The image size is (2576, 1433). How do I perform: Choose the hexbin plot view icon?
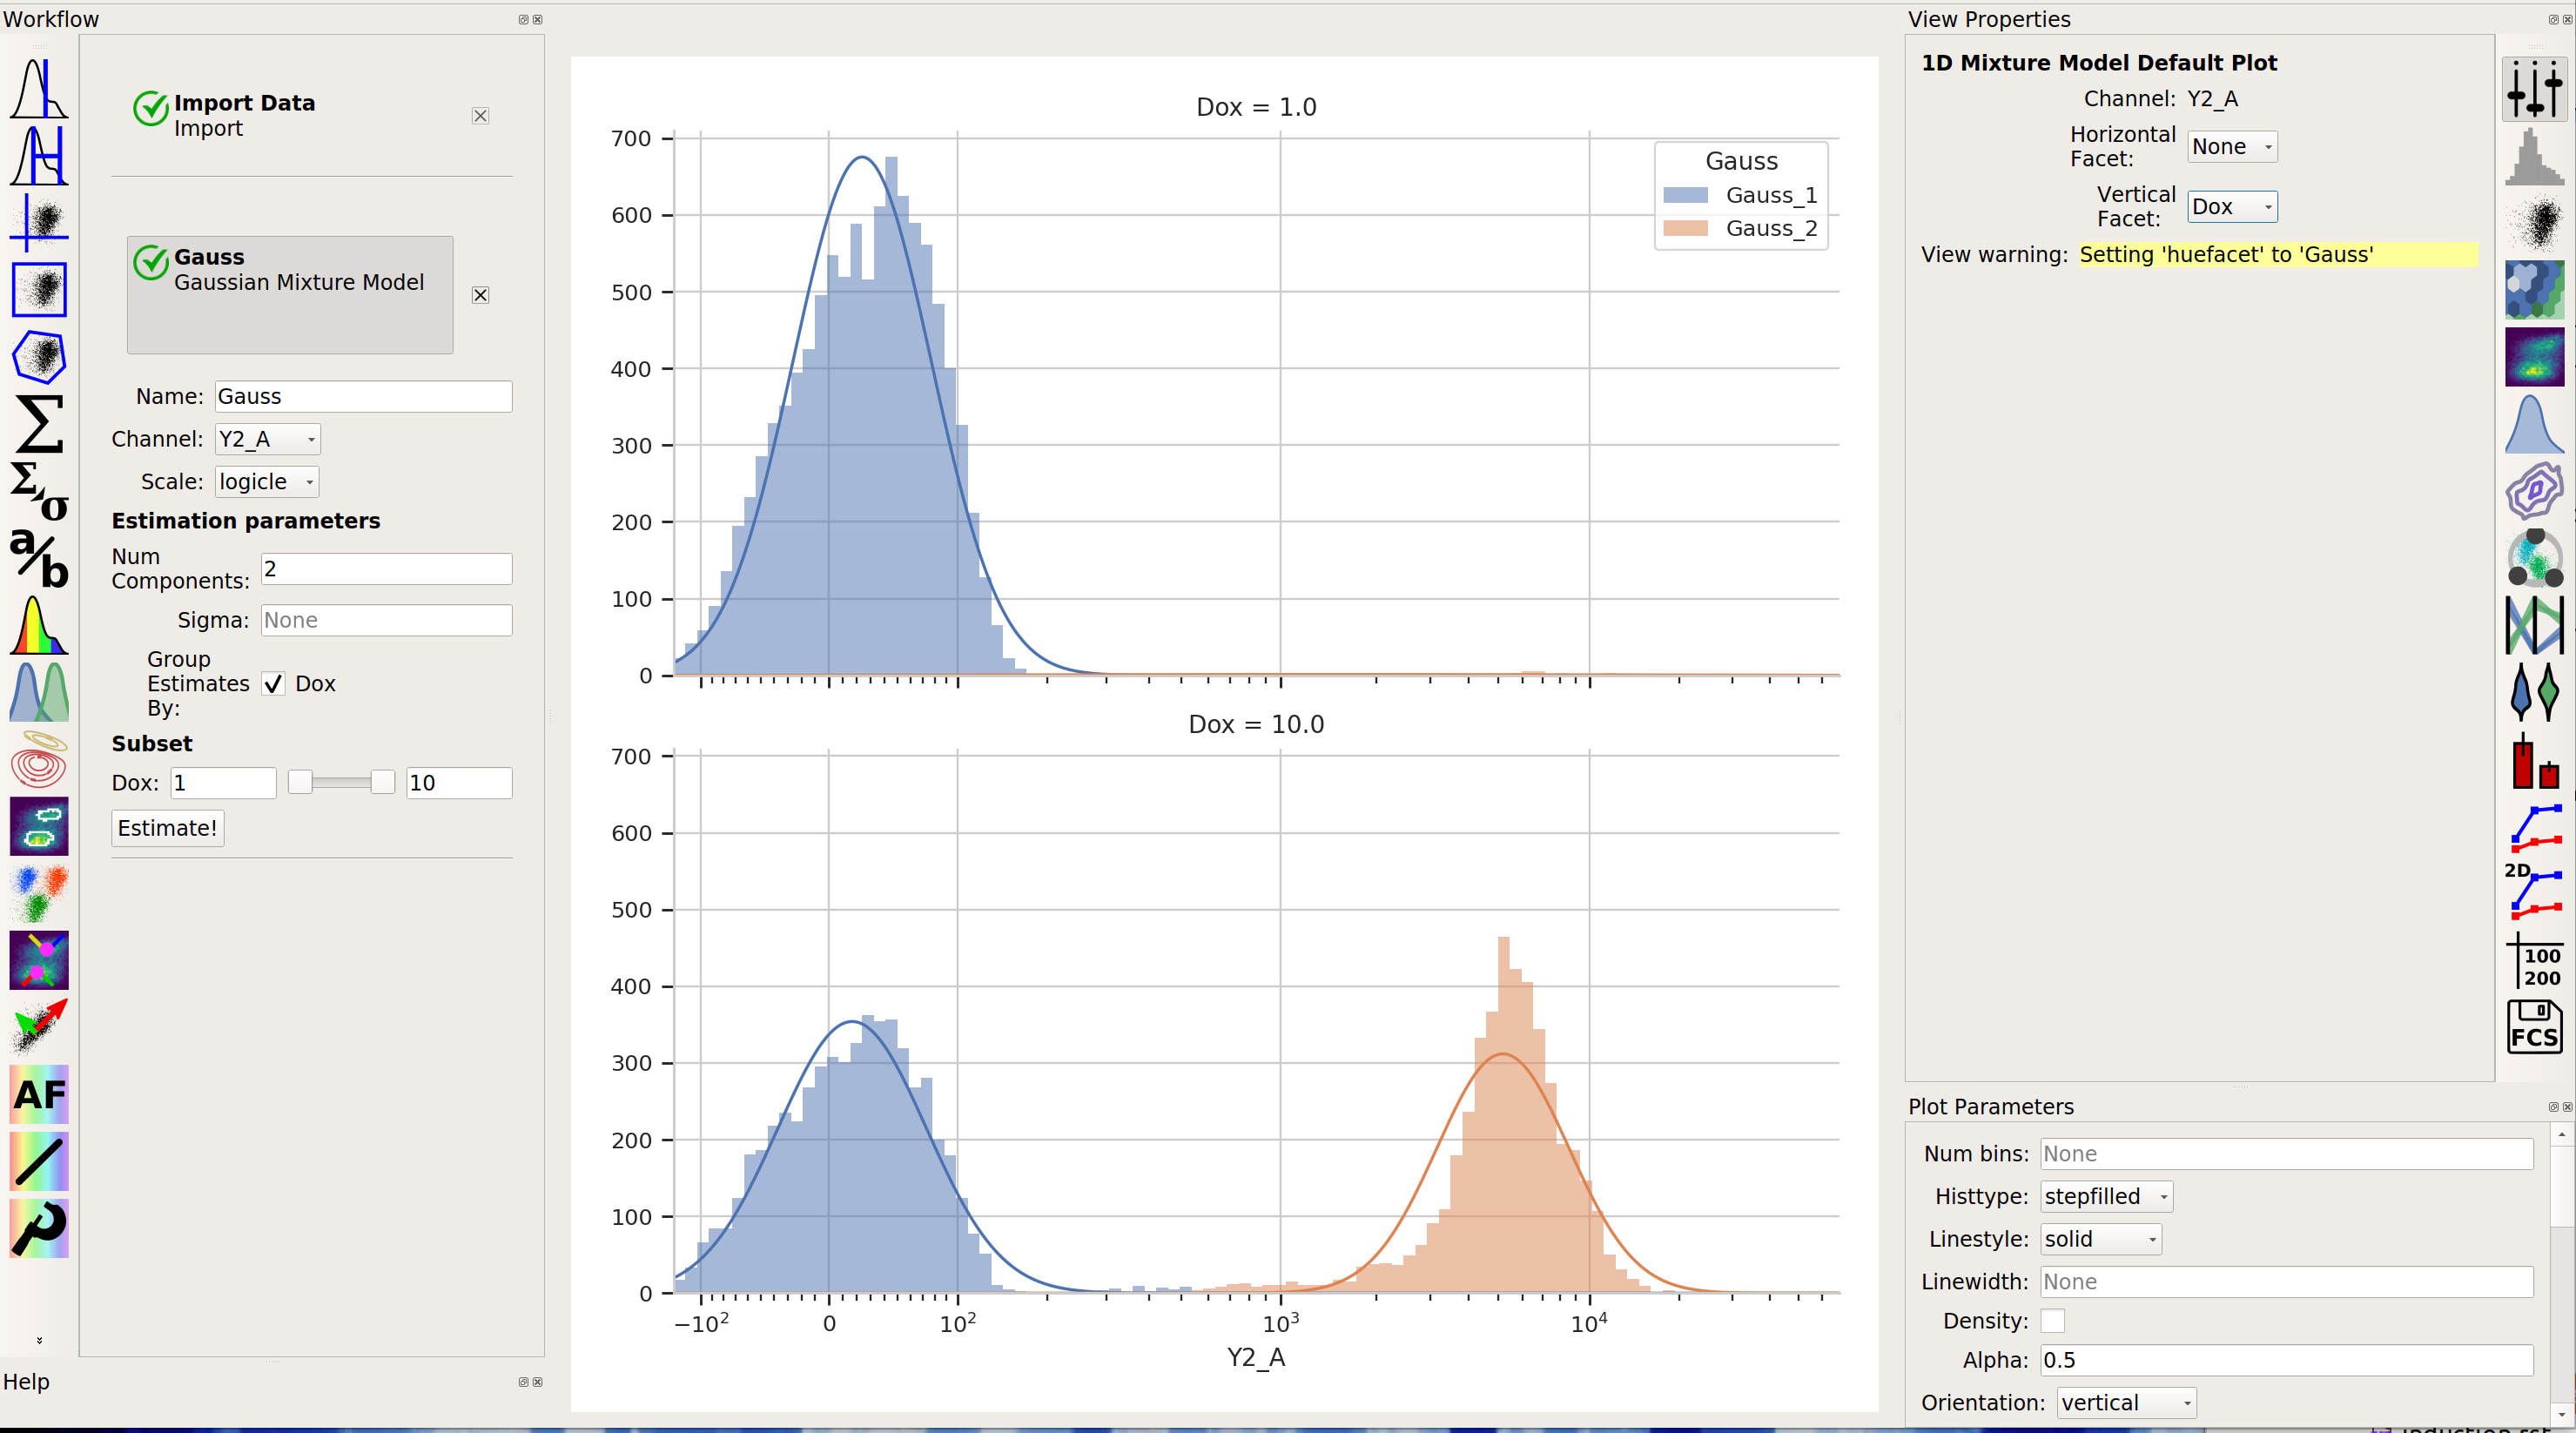click(x=2534, y=290)
